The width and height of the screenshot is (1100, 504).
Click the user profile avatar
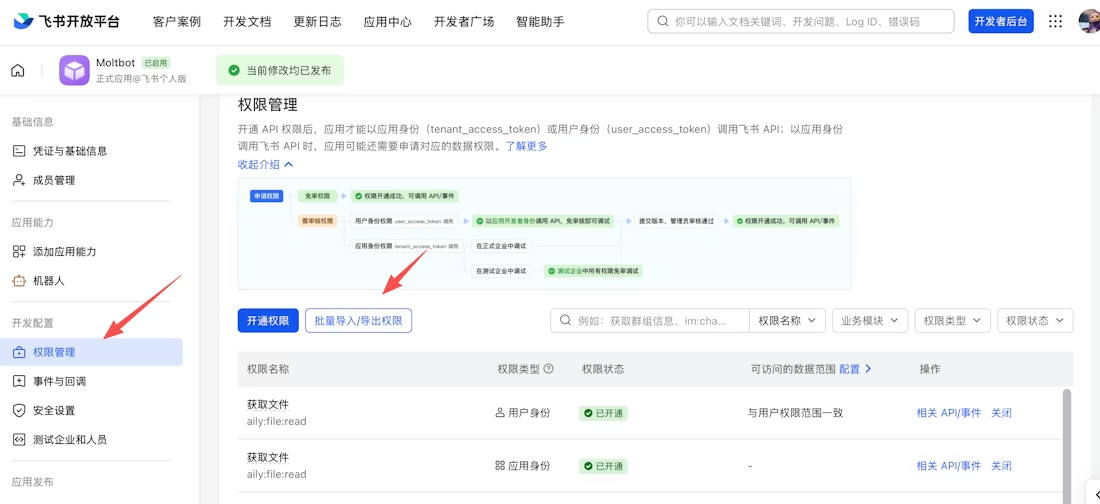[1089, 21]
